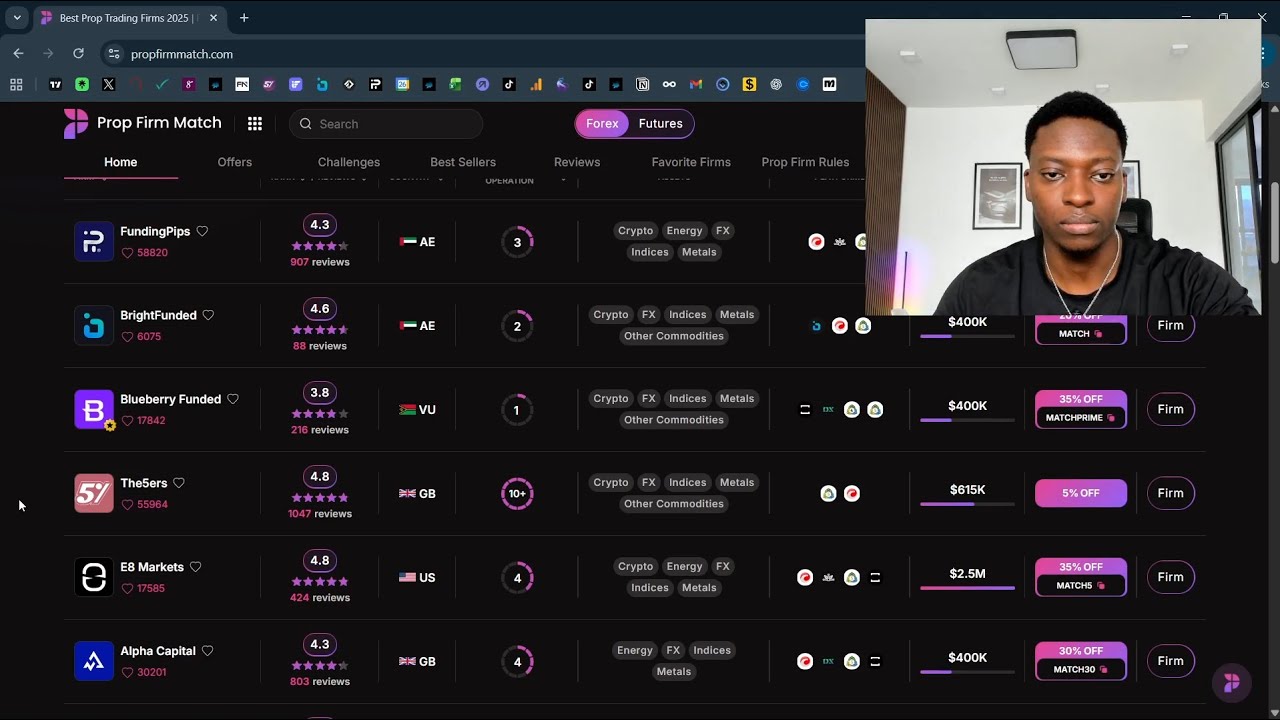1280x720 pixels.
Task: Copy the MATCH30 code with its copy icon
Action: tap(1103, 670)
